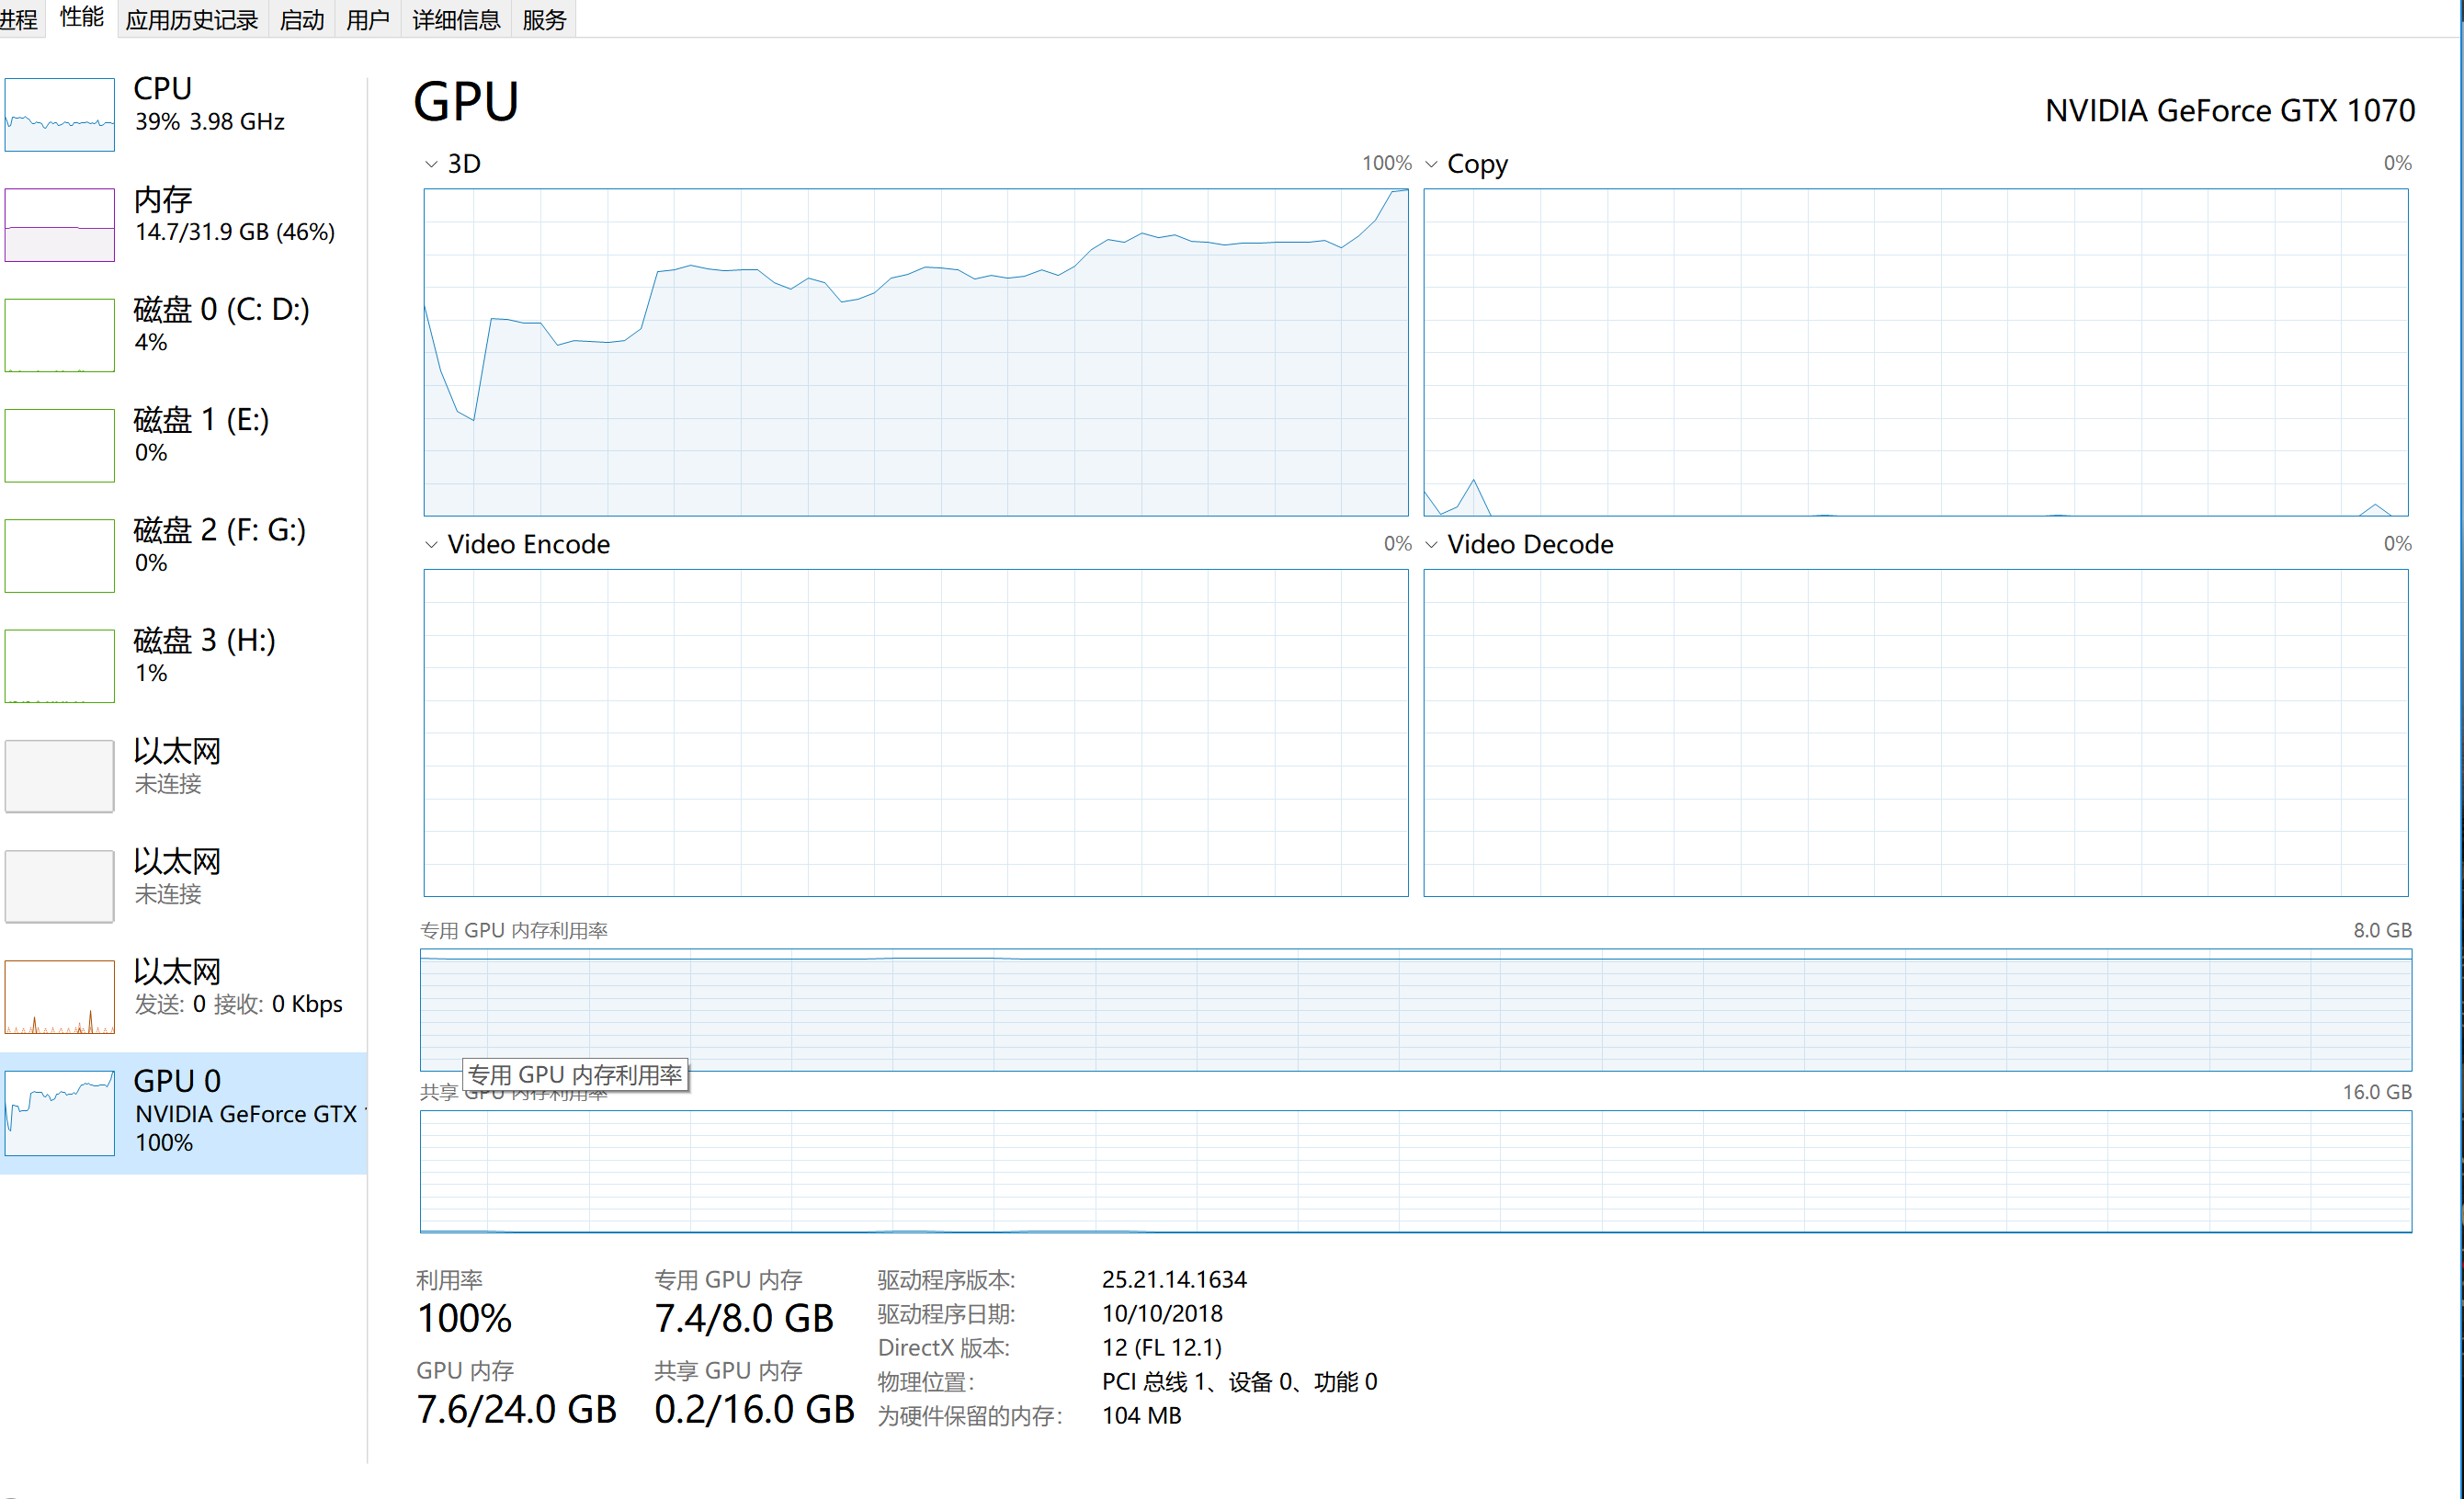Select the second 以太网 未连接 thumbnail

(x=60, y=886)
